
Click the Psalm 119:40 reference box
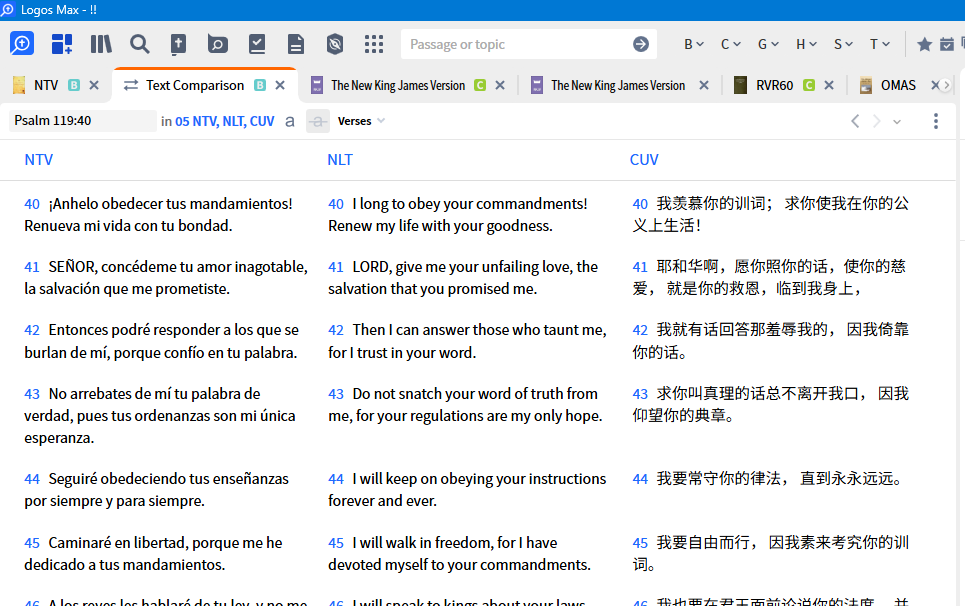tap(83, 121)
